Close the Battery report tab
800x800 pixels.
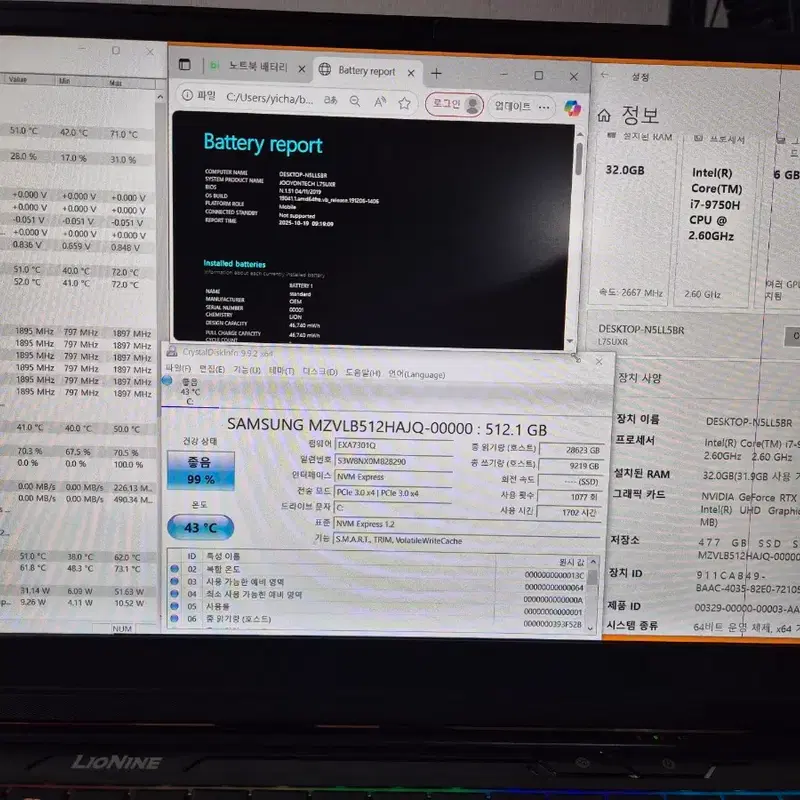[411, 73]
